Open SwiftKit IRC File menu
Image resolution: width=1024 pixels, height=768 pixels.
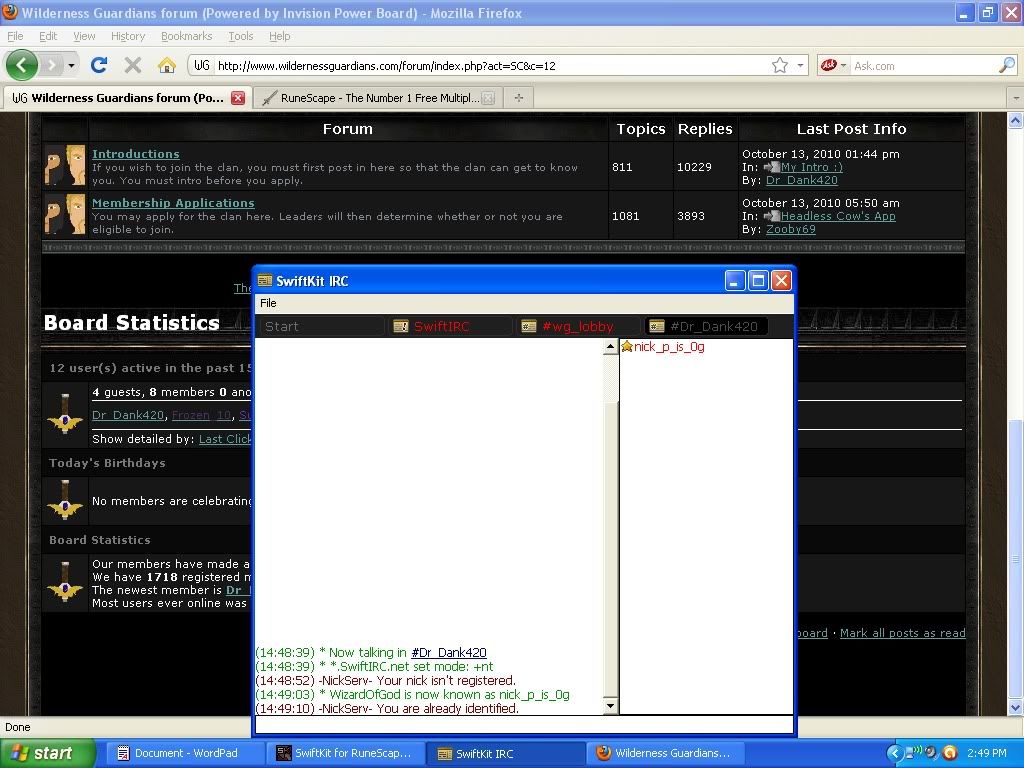[268, 303]
